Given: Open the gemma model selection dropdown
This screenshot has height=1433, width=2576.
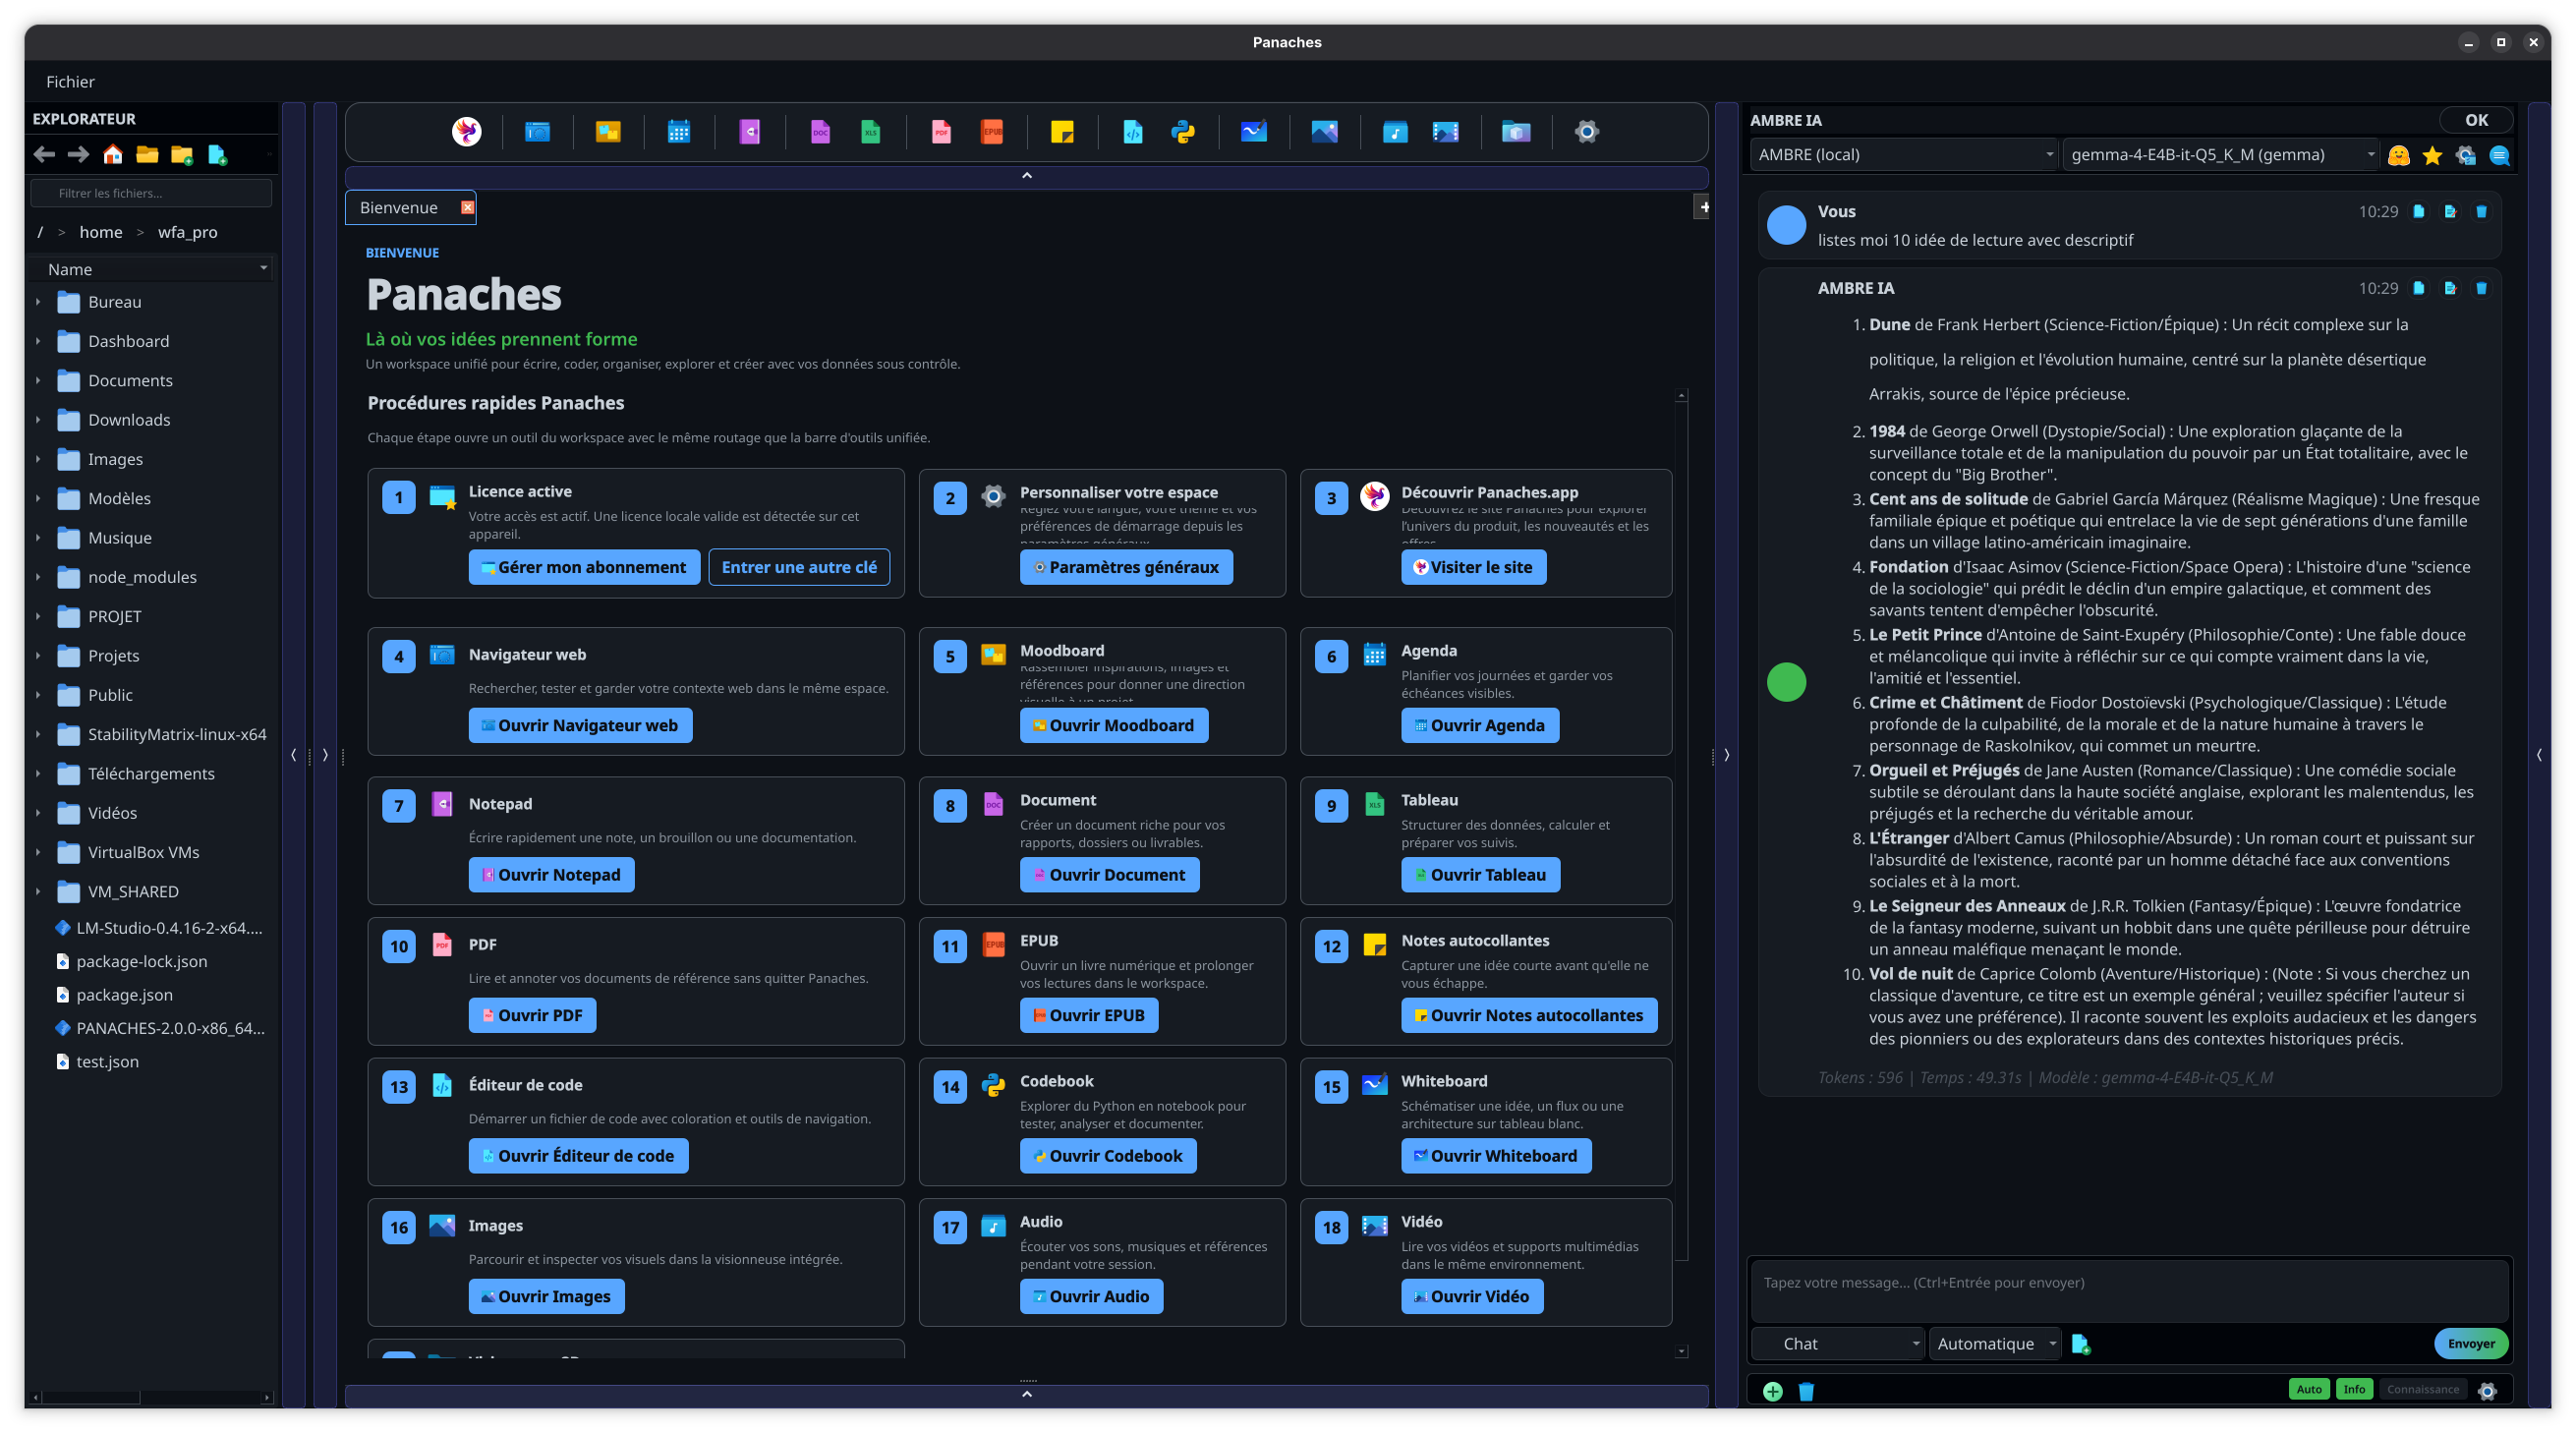Looking at the screenshot, I should click(x=2221, y=155).
